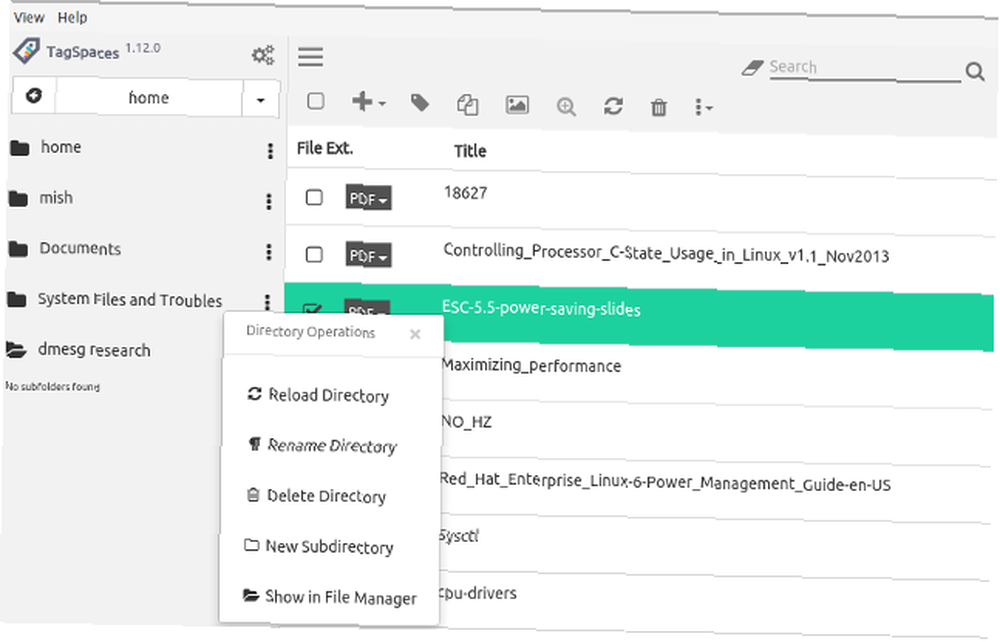Open PDF dropdown for ESC-5.5-power-saving-slides
Viewport: 1000px width, 642px height.
[x=367, y=308]
